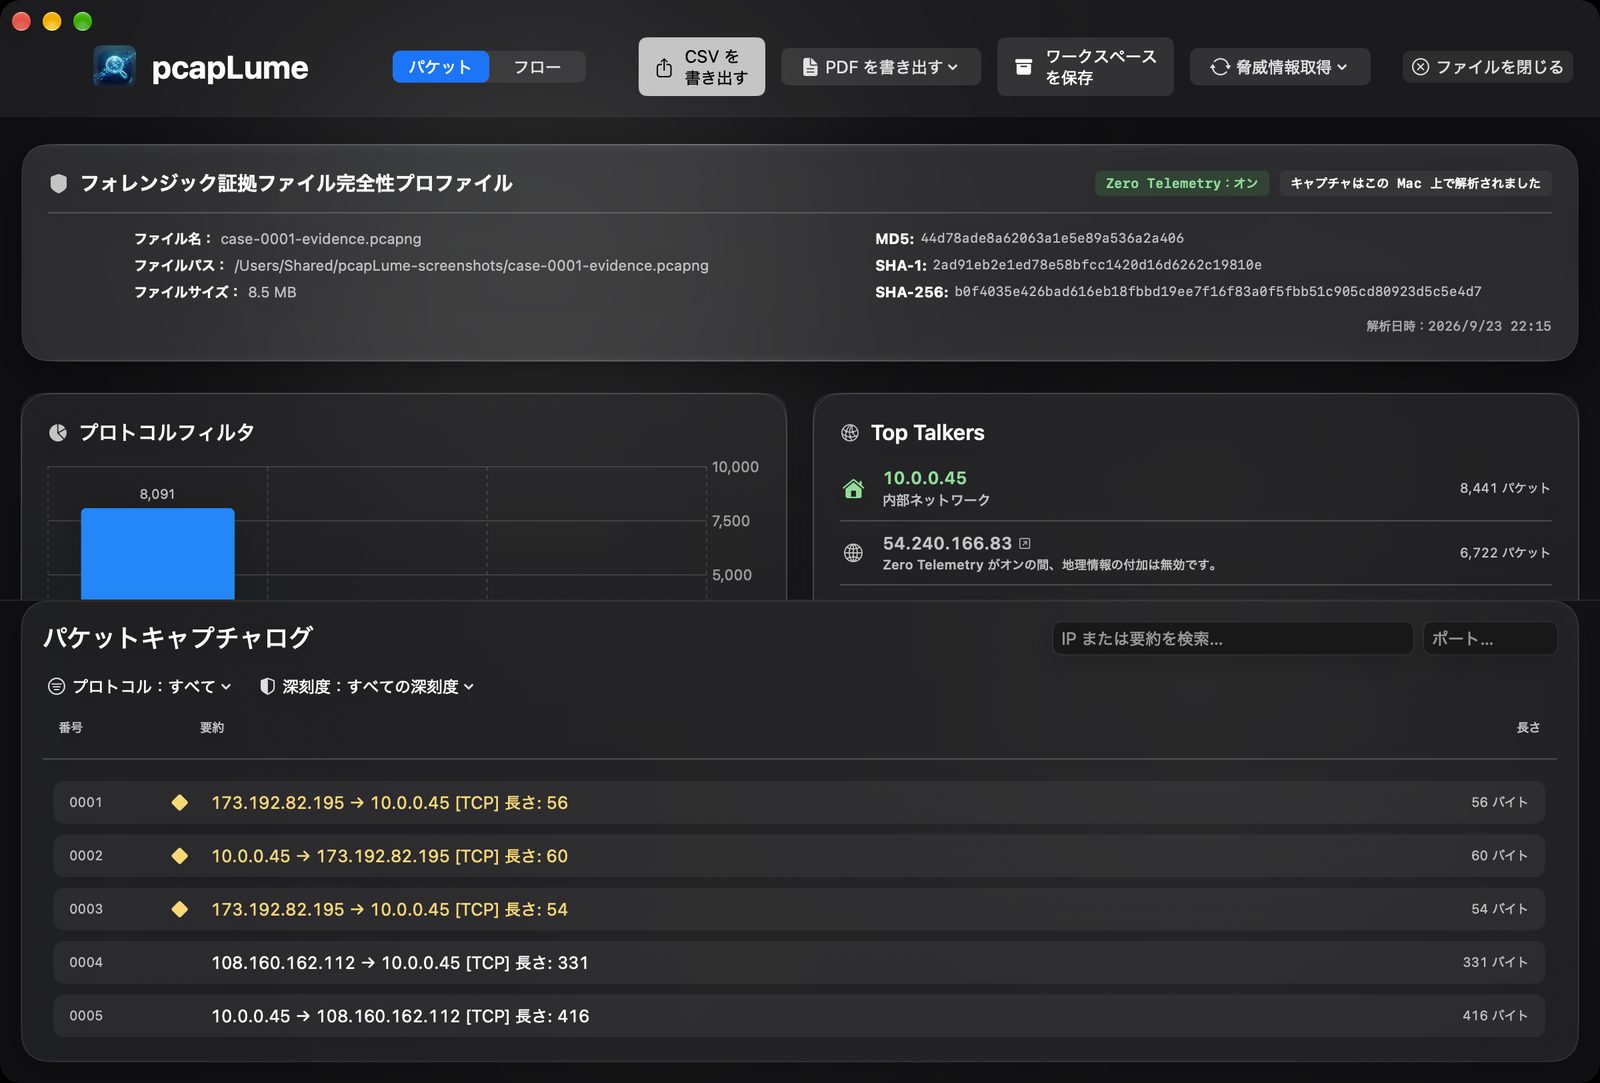Click the CSV を書き出す button
This screenshot has width=1600, height=1083.
click(702, 67)
